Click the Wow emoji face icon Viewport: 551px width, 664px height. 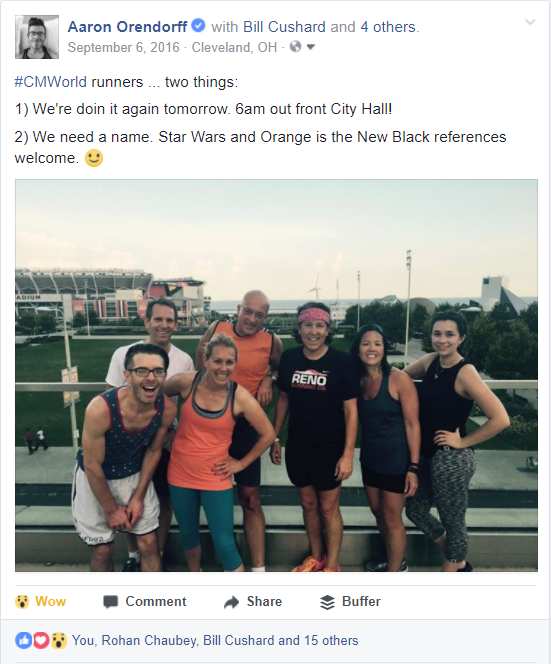click(22, 601)
